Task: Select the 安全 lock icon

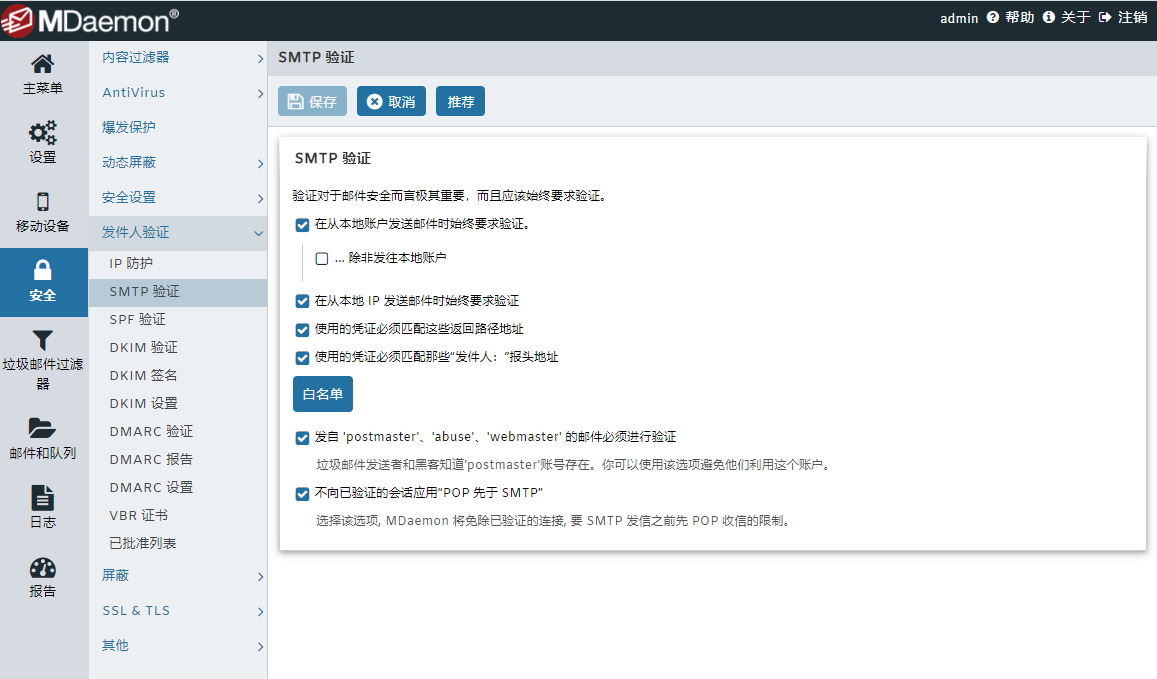Action: coord(43,270)
